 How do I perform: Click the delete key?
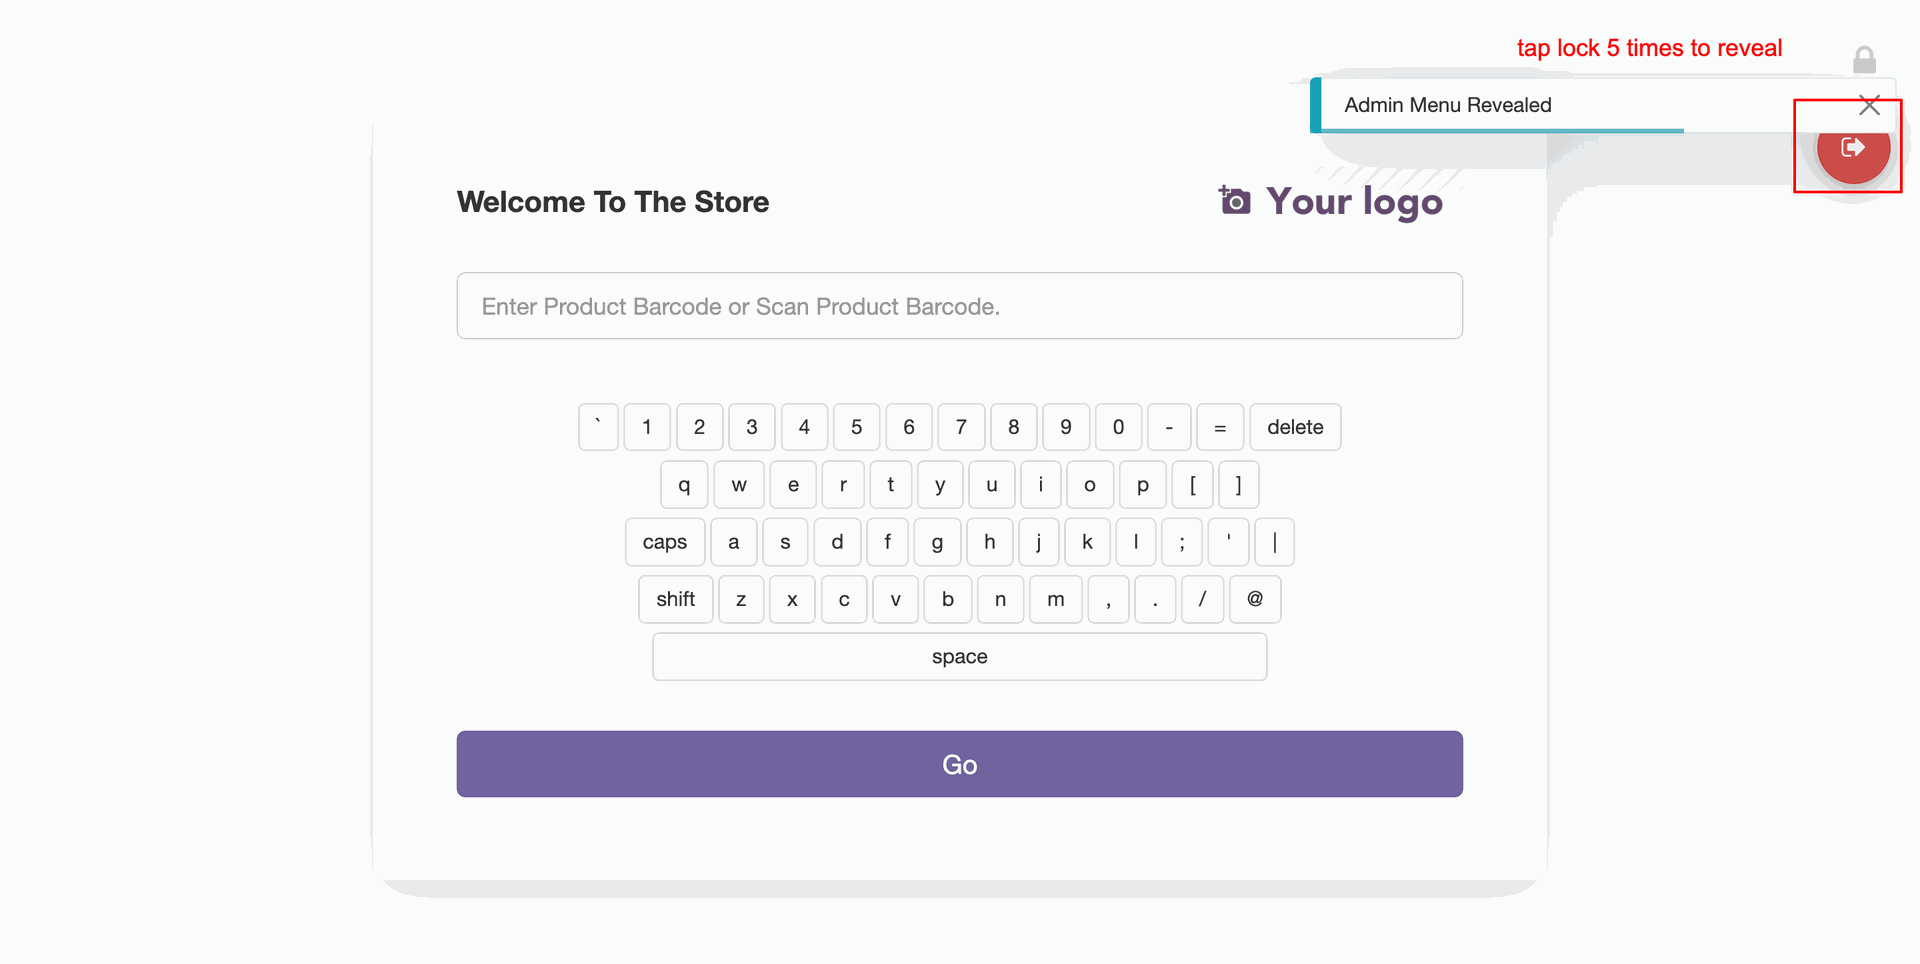coord(1295,427)
